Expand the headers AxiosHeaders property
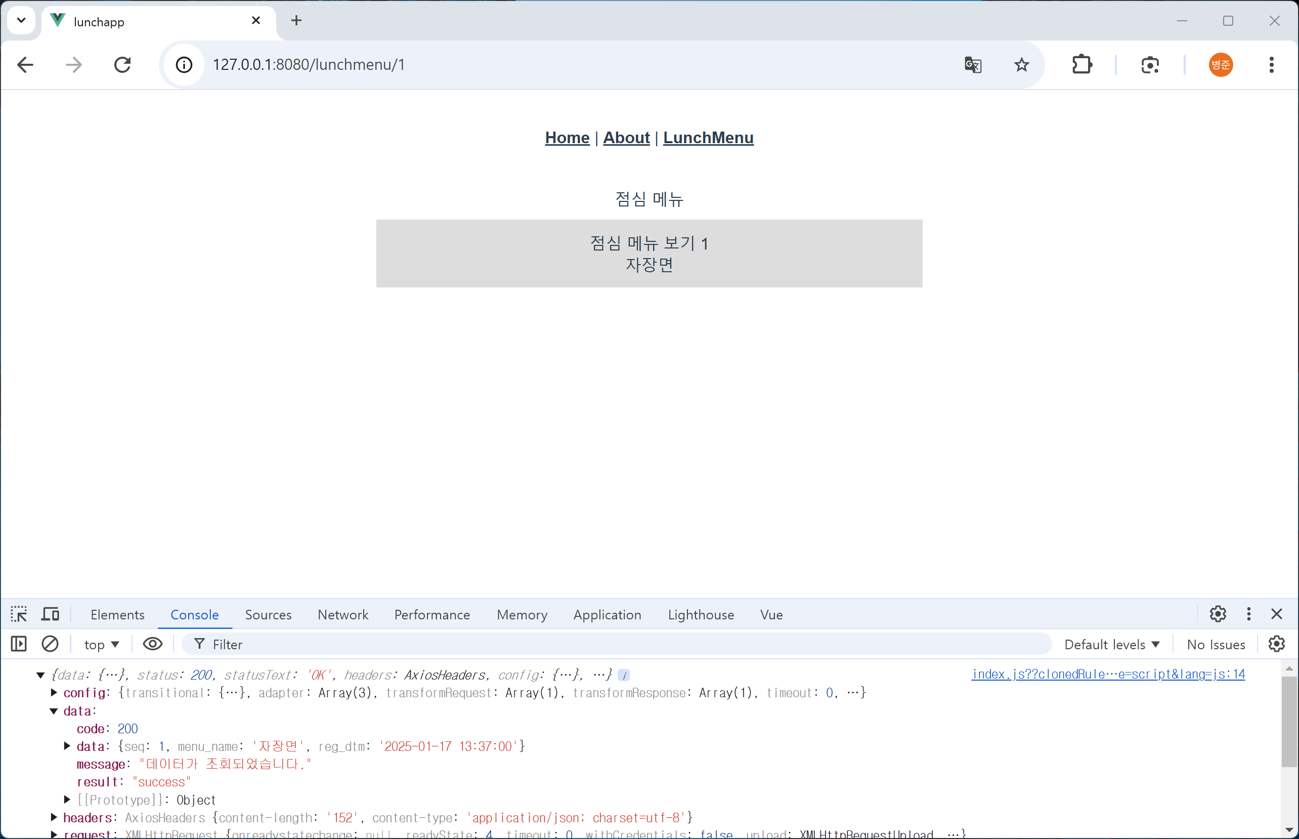 pos(54,818)
